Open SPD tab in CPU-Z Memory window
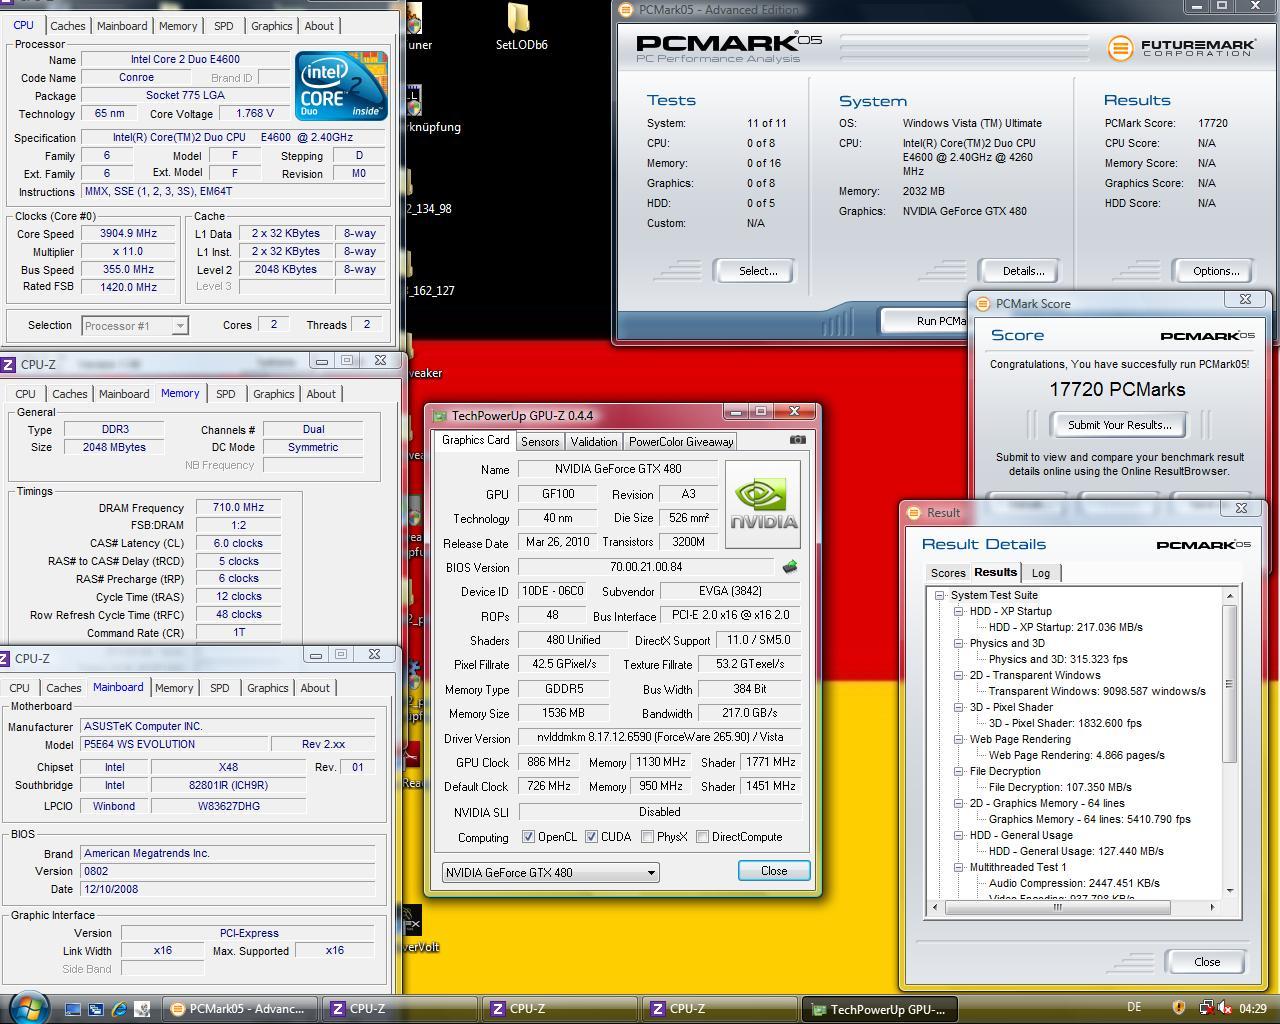This screenshot has width=1280, height=1024. (226, 394)
